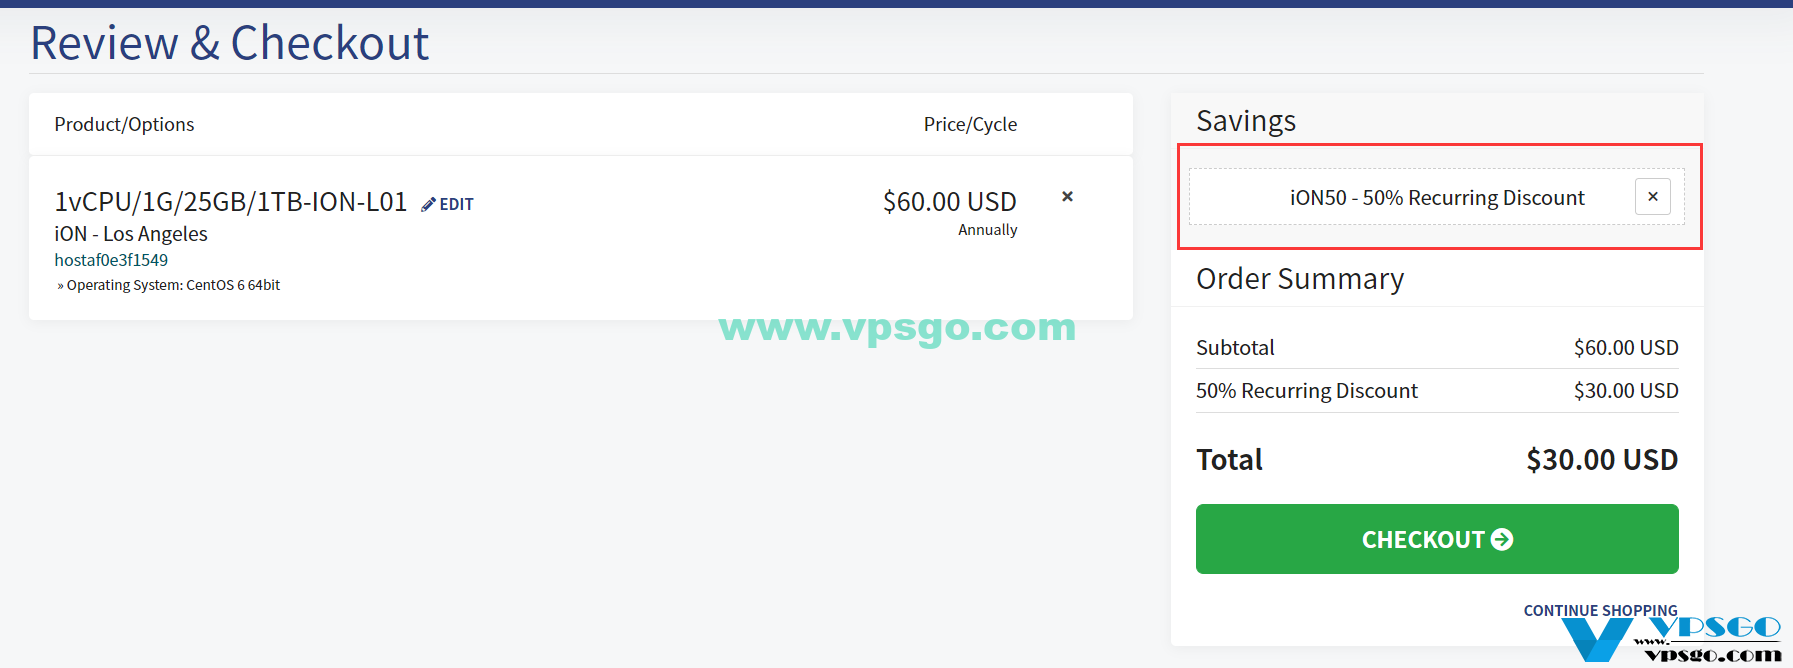Select the 1vCPU/1G/25GB/1TB-ION-L01 product title
Image resolution: width=1793 pixels, height=668 pixels.
[x=231, y=202]
